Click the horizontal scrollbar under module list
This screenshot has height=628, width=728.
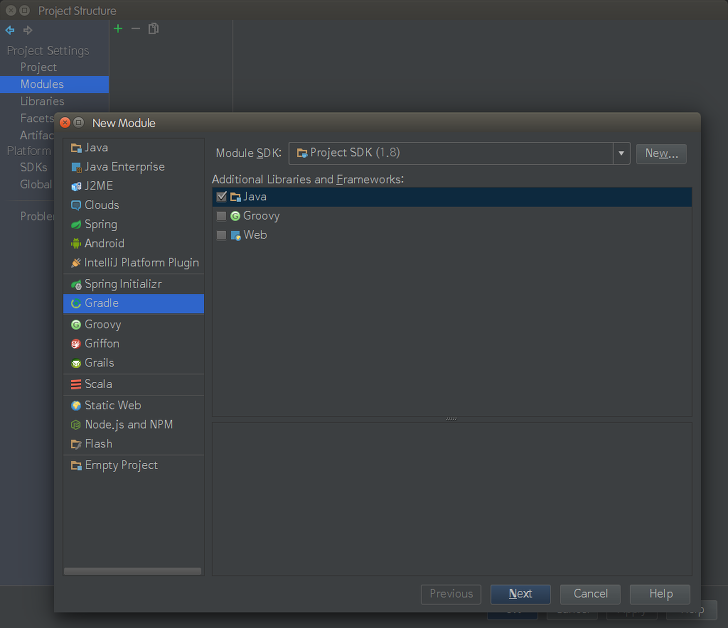pyautogui.click(x=133, y=571)
